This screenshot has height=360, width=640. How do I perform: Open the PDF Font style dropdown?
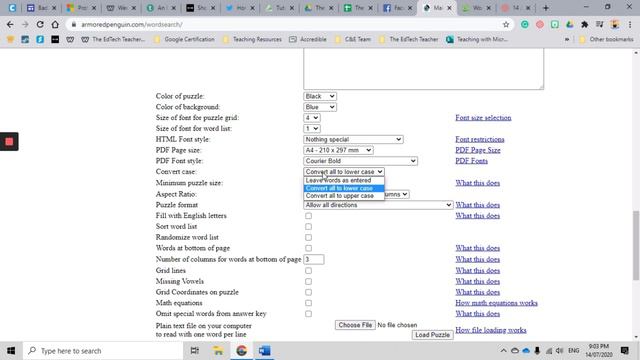[360, 161]
